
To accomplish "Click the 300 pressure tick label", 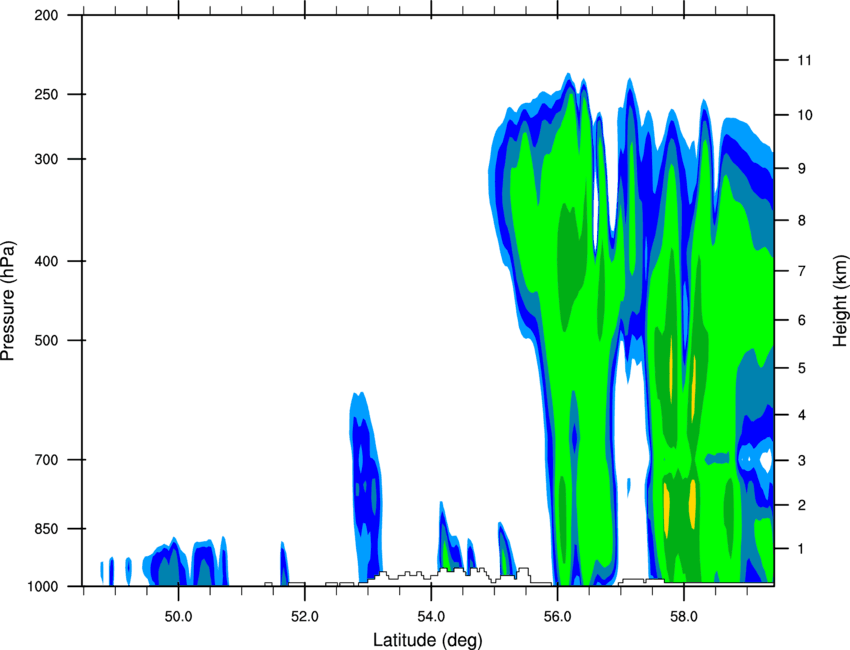I will 46,159.
